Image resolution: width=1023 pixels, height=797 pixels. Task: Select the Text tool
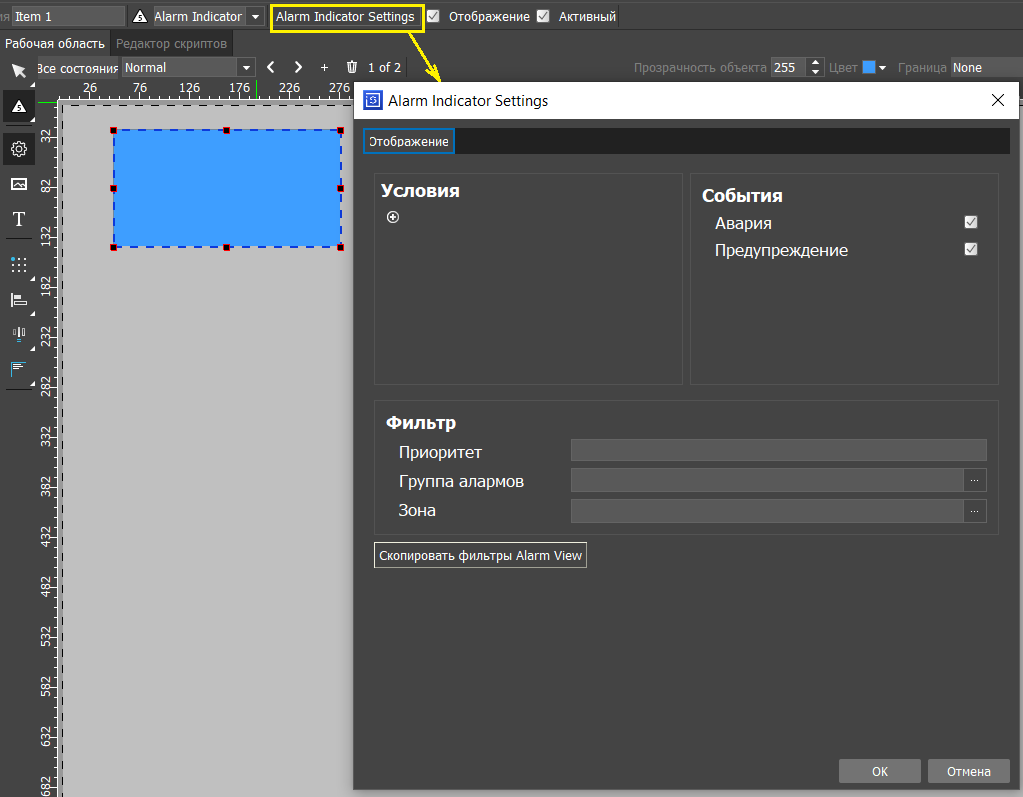click(18, 219)
